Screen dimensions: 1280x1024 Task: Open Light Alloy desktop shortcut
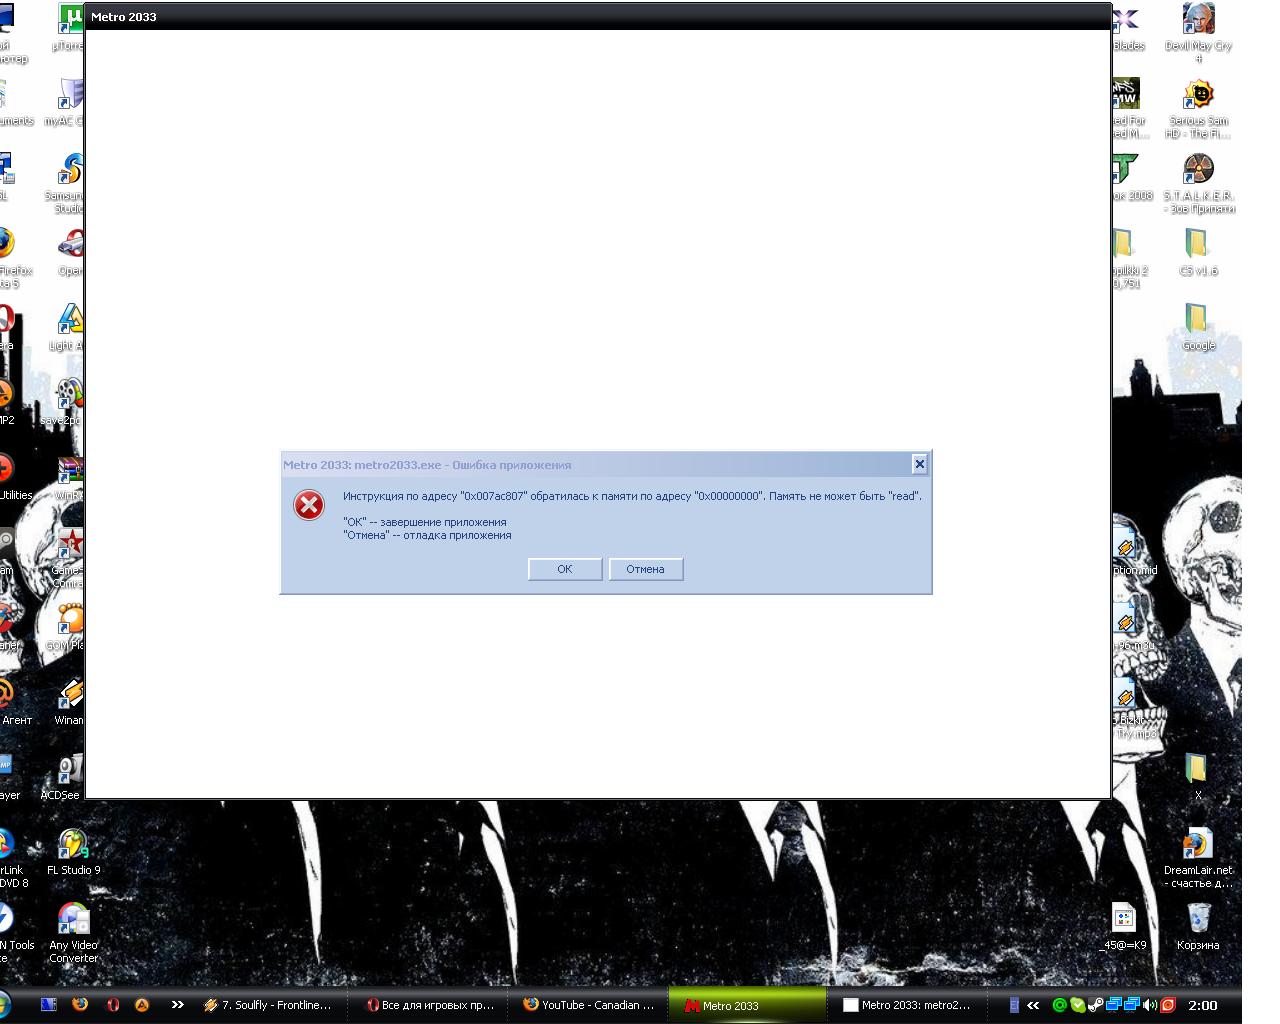[67, 326]
